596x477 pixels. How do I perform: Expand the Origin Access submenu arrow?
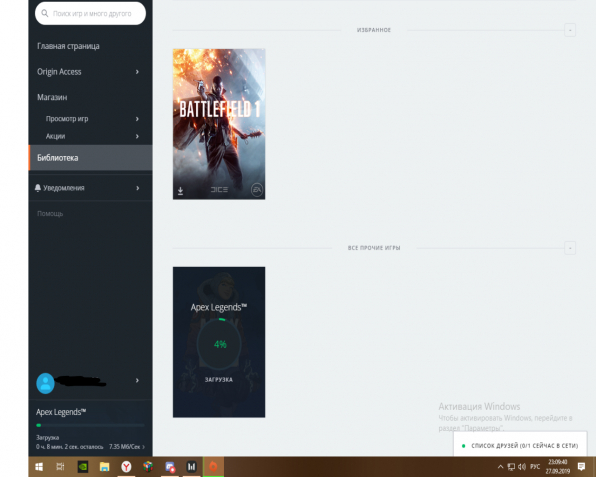pyautogui.click(x=137, y=72)
